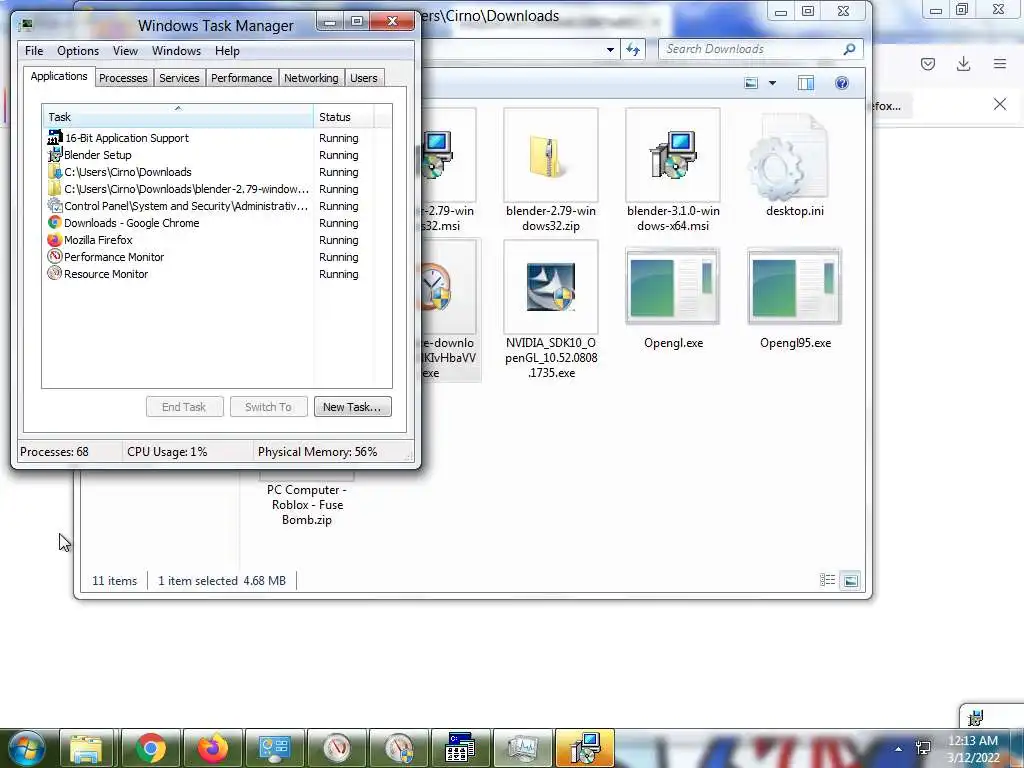Sort tasks by the Status column header

click(x=344, y=117)
